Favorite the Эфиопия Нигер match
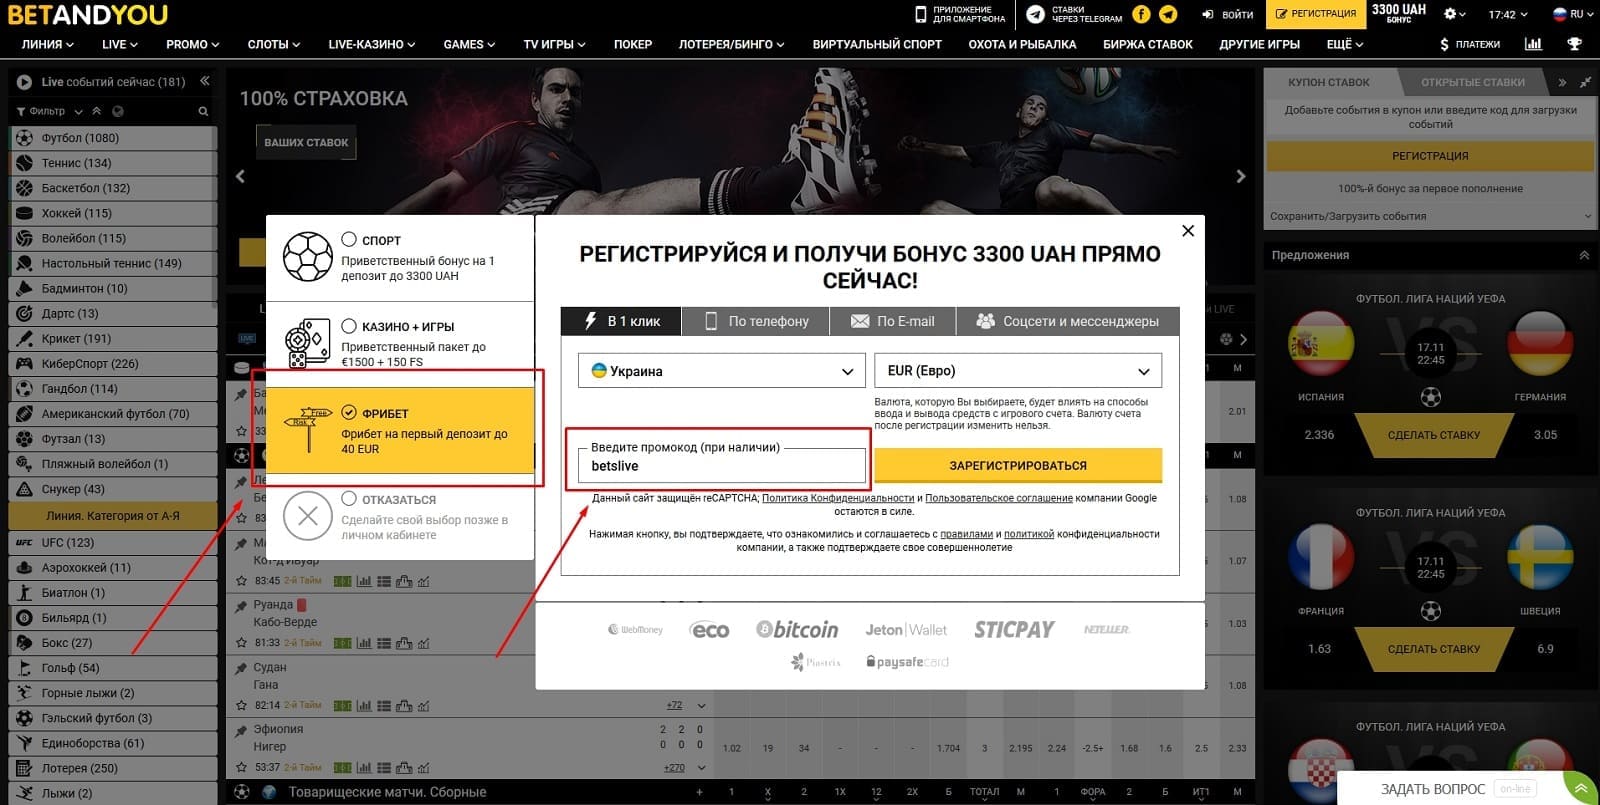The image size is (1600, 805). (x=241, y=767)
